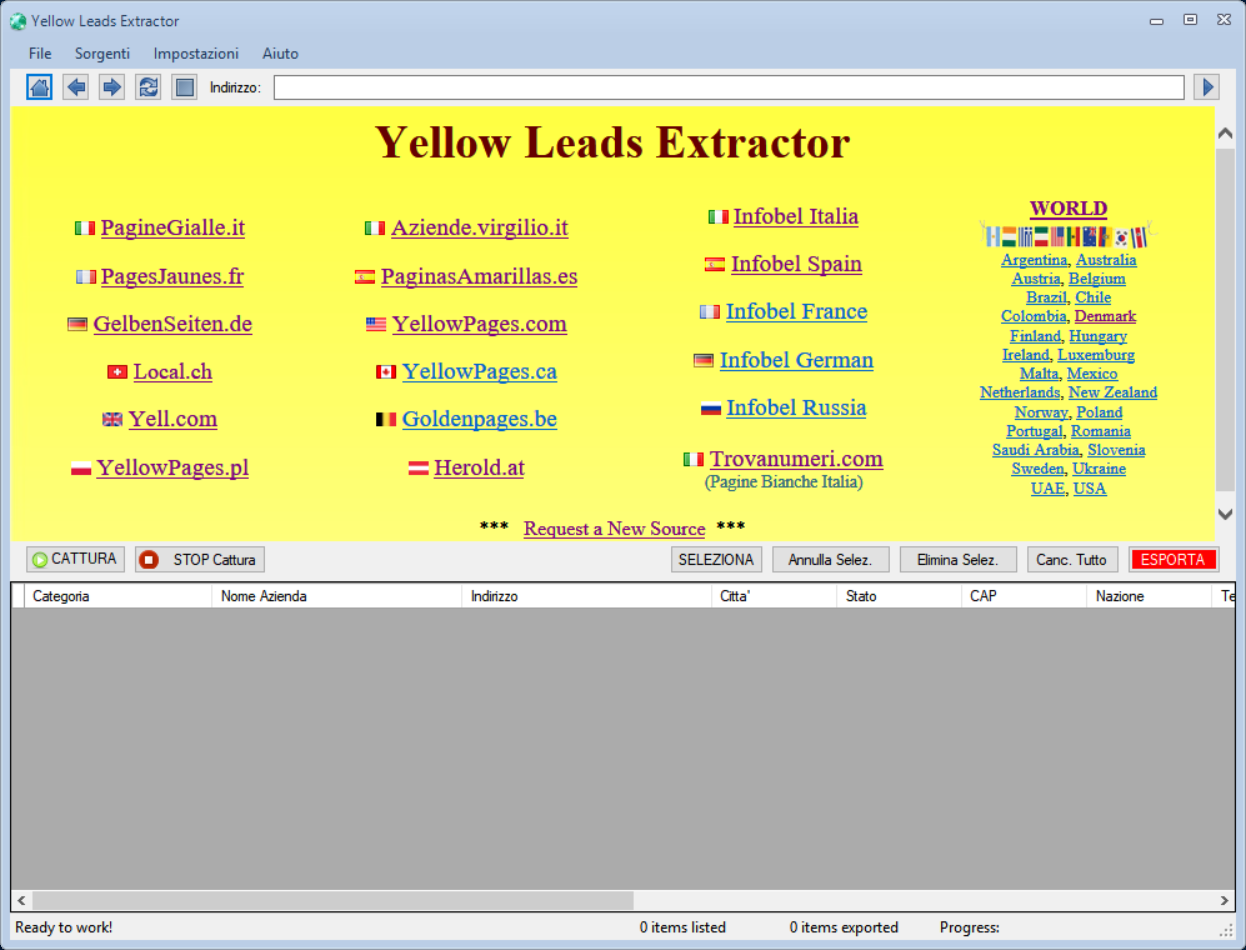
Task: Open the New Zealand country link
Action: [1113, 393]
